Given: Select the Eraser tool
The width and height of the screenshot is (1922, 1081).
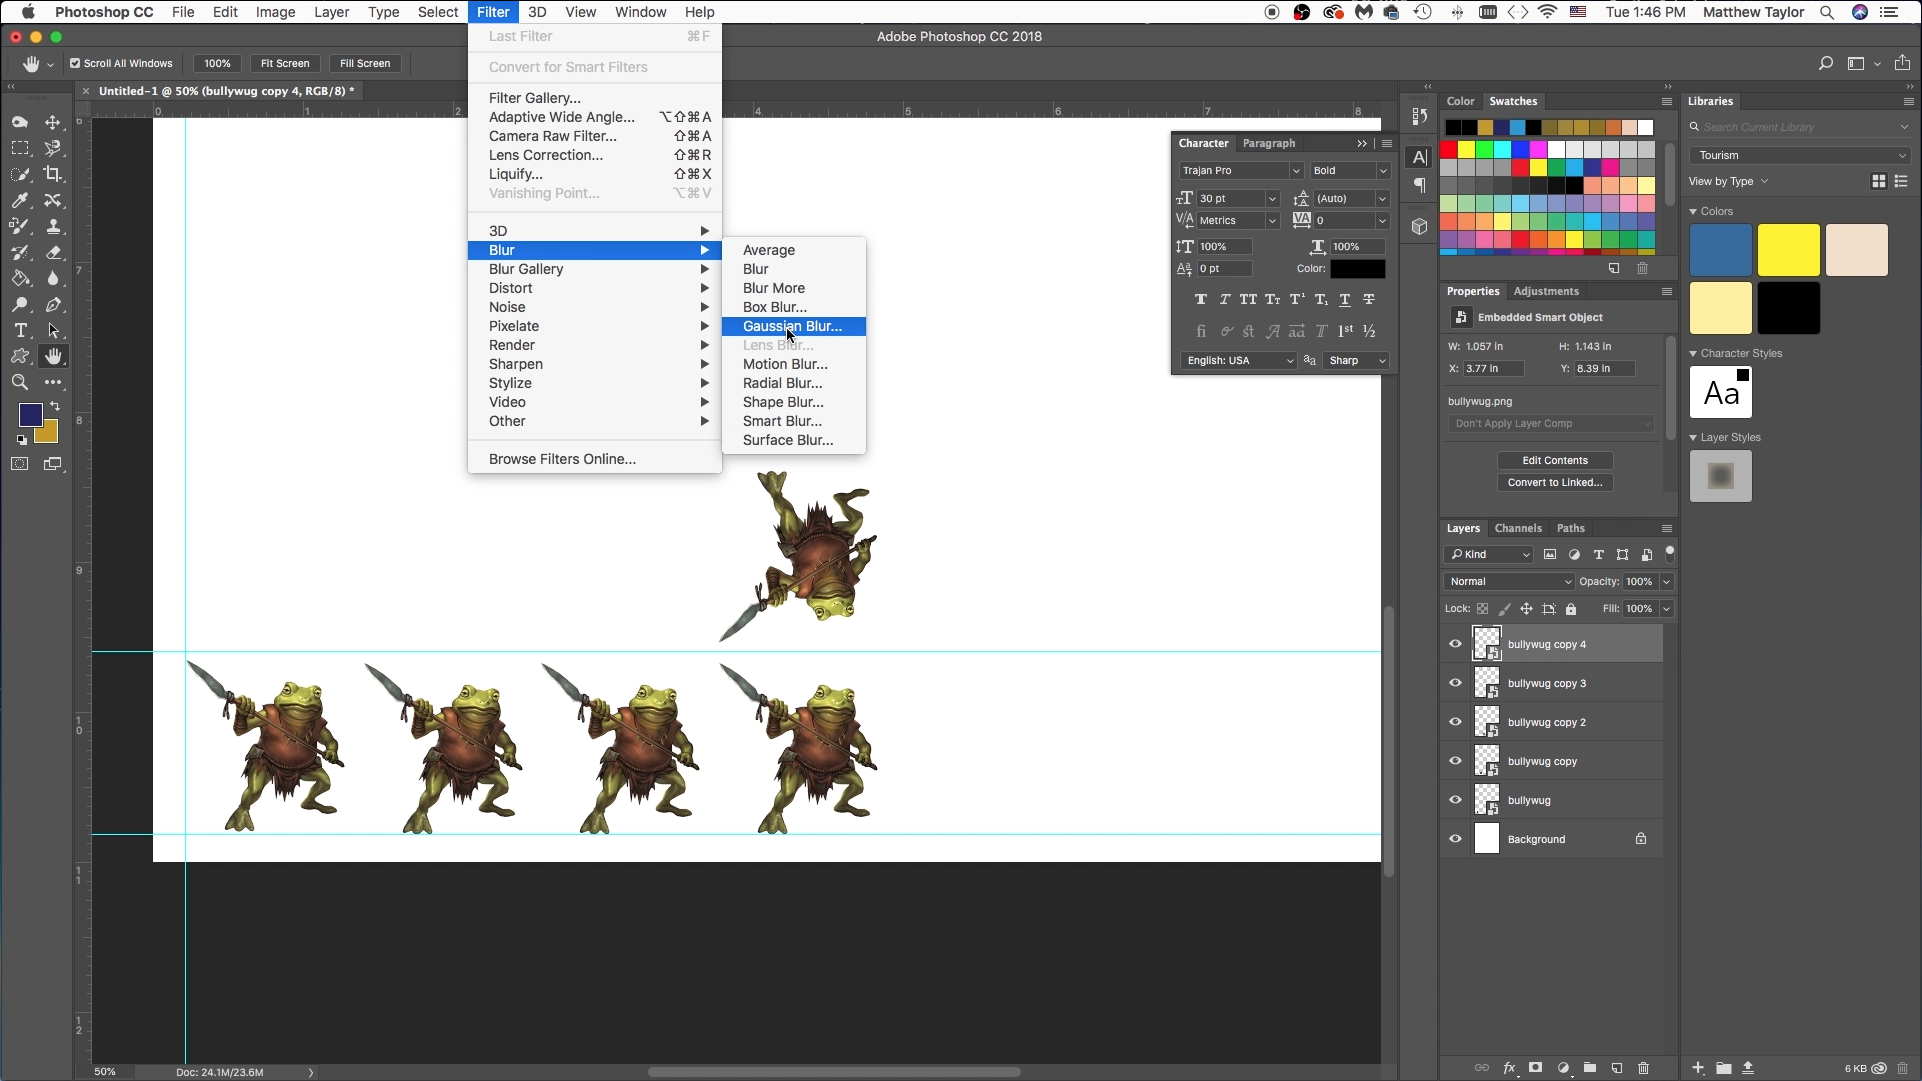Looking at the screenshot, I should (x=53, y=252).
